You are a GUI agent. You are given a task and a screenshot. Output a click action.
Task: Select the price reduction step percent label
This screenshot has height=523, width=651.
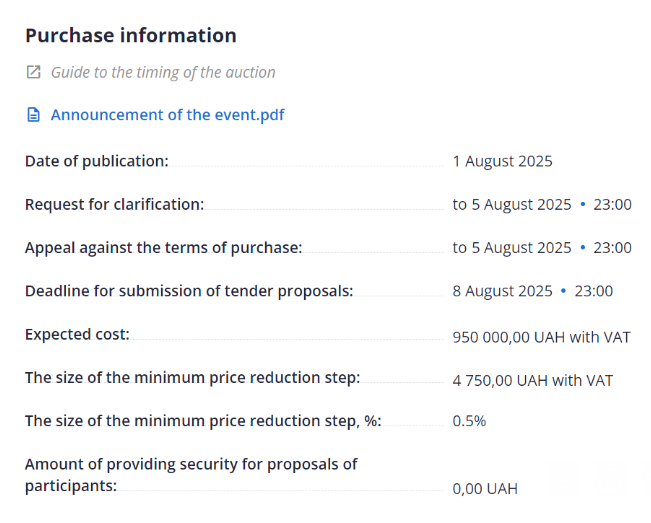[203, 421]
